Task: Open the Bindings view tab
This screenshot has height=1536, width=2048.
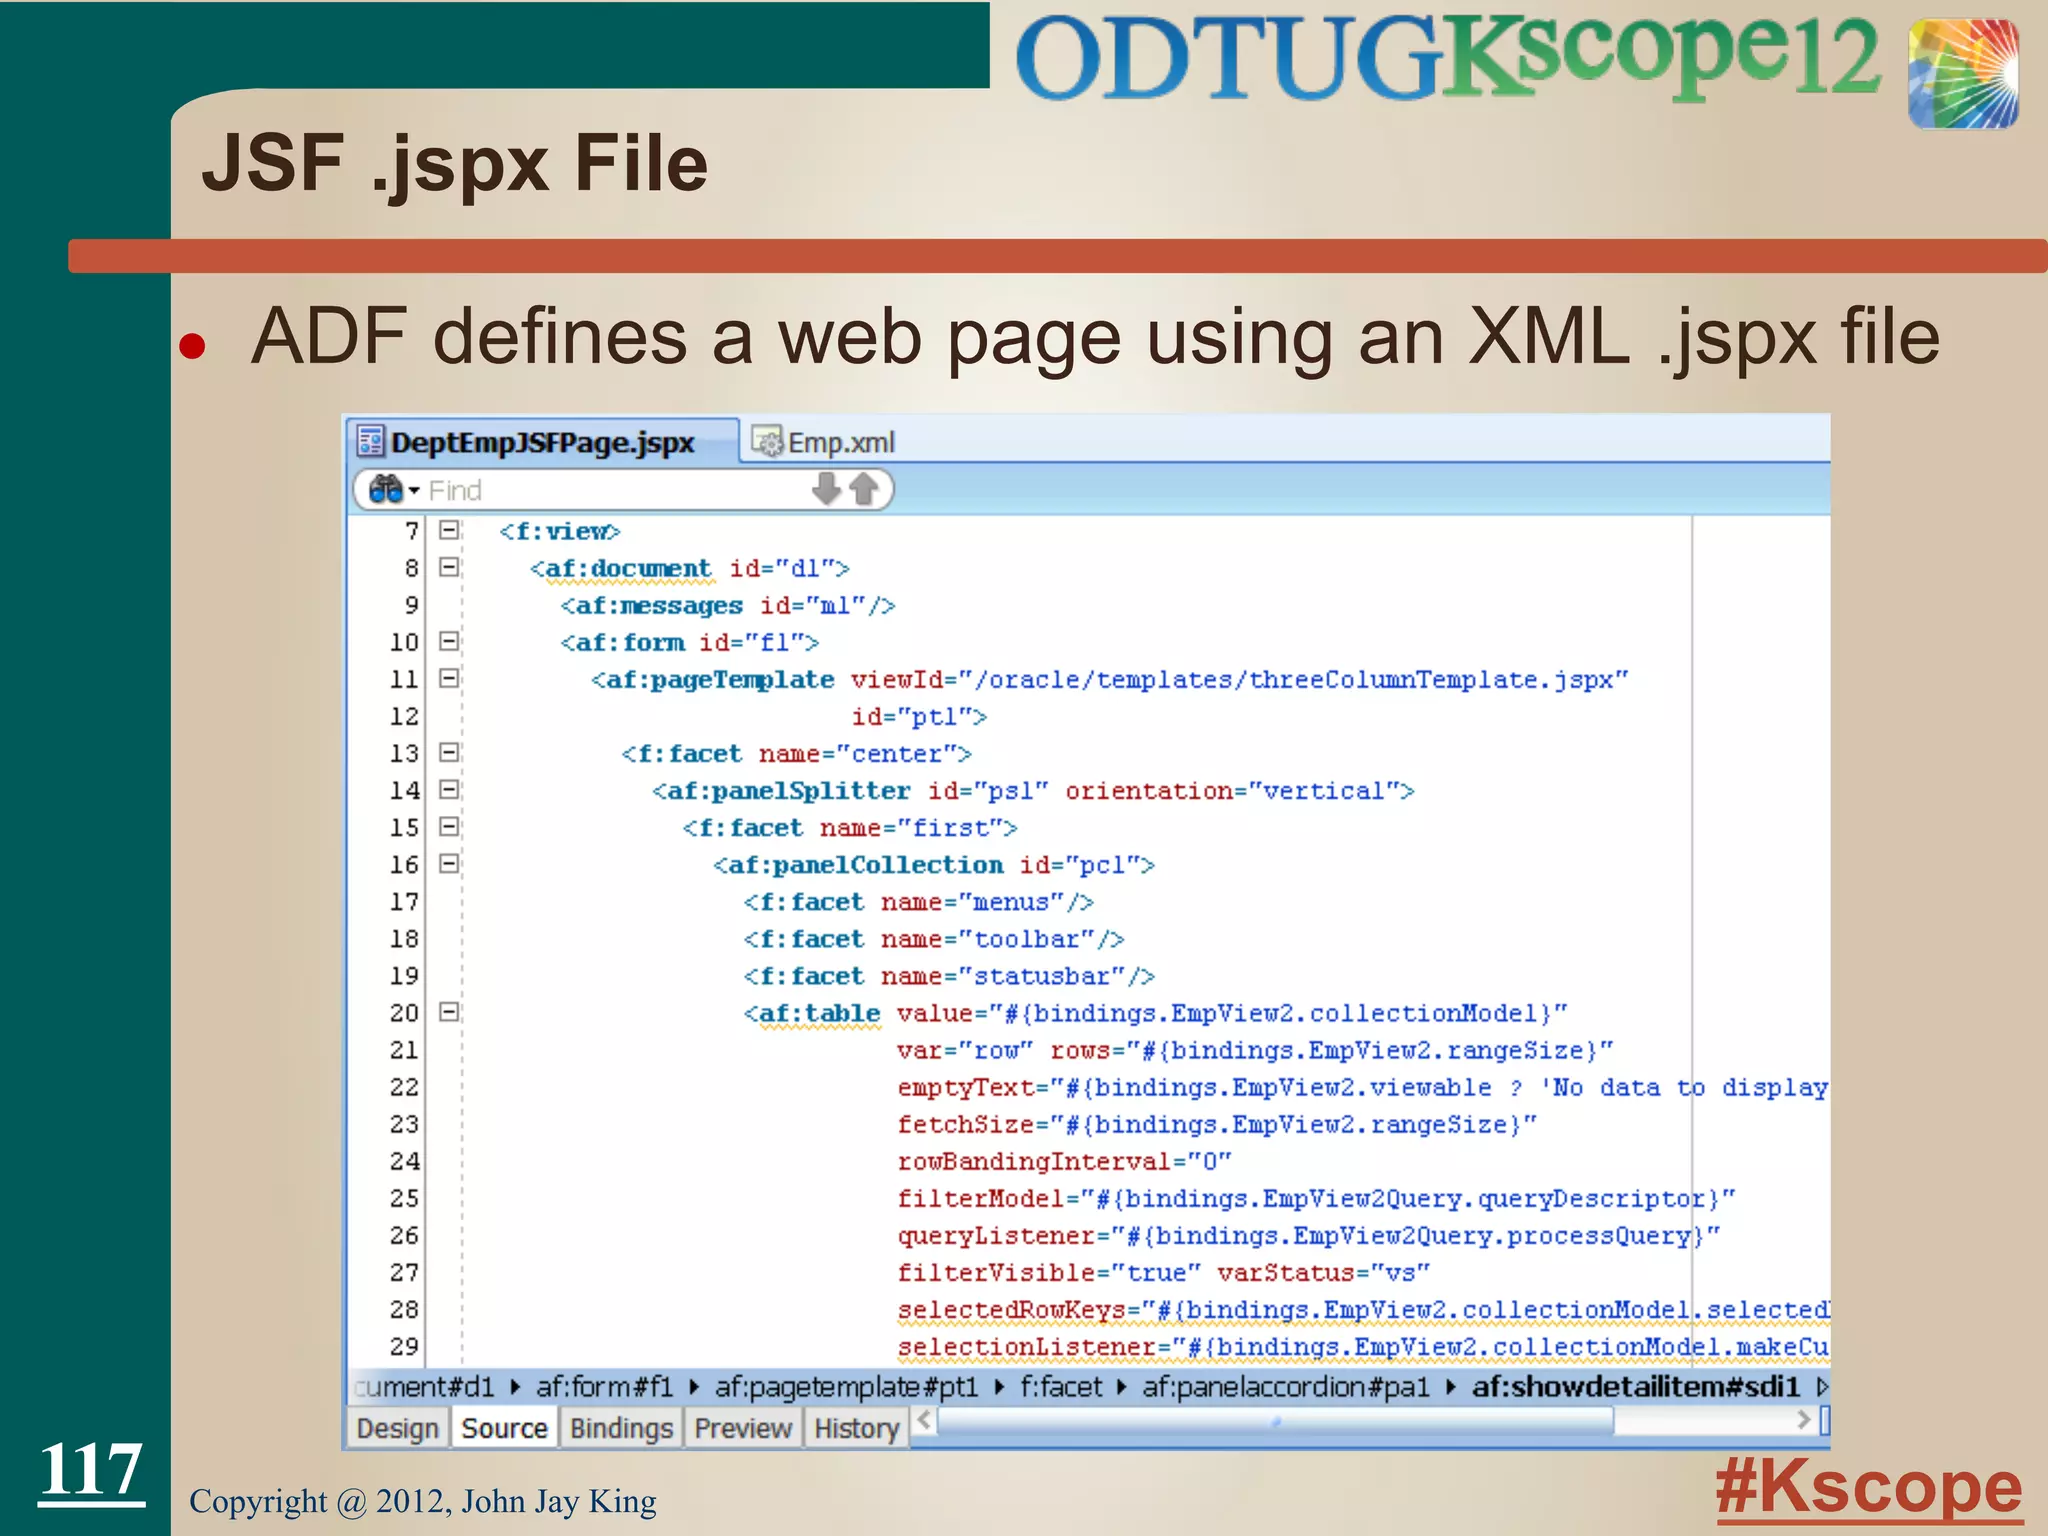Action: (x=621, y=1428)
